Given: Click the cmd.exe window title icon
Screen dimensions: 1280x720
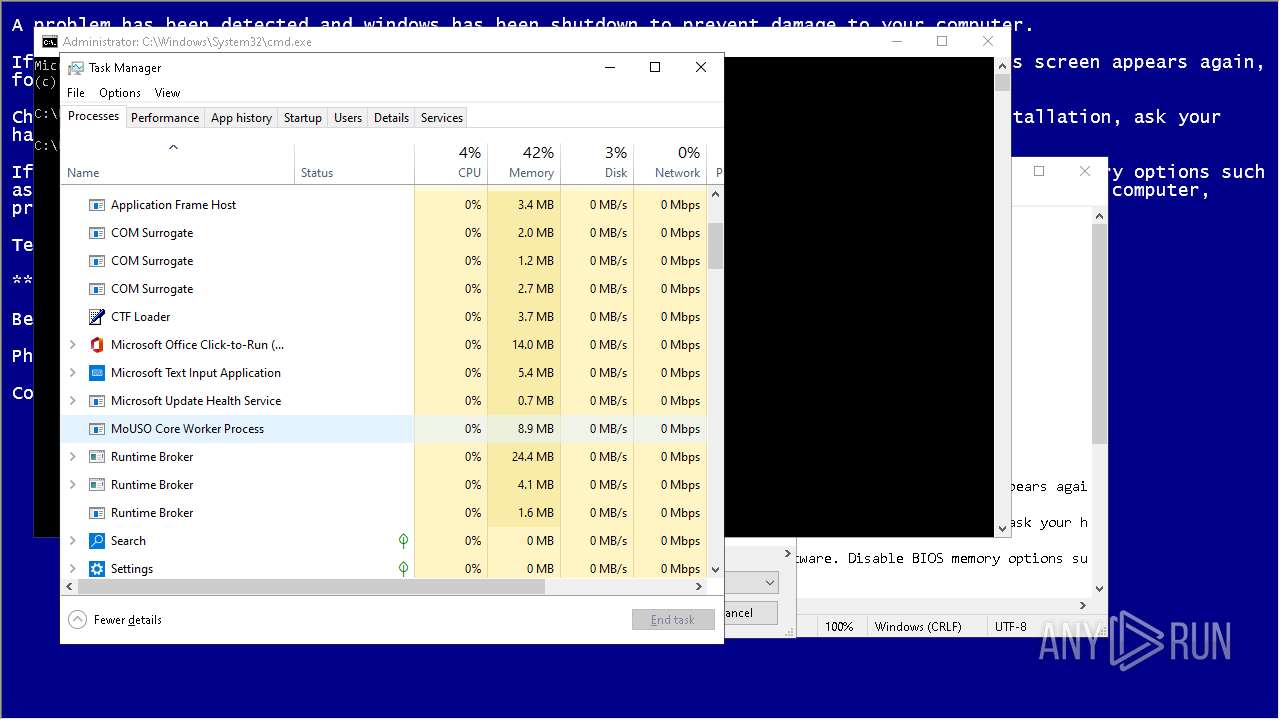Looking at the screenshot, I should tap(50, 42).
